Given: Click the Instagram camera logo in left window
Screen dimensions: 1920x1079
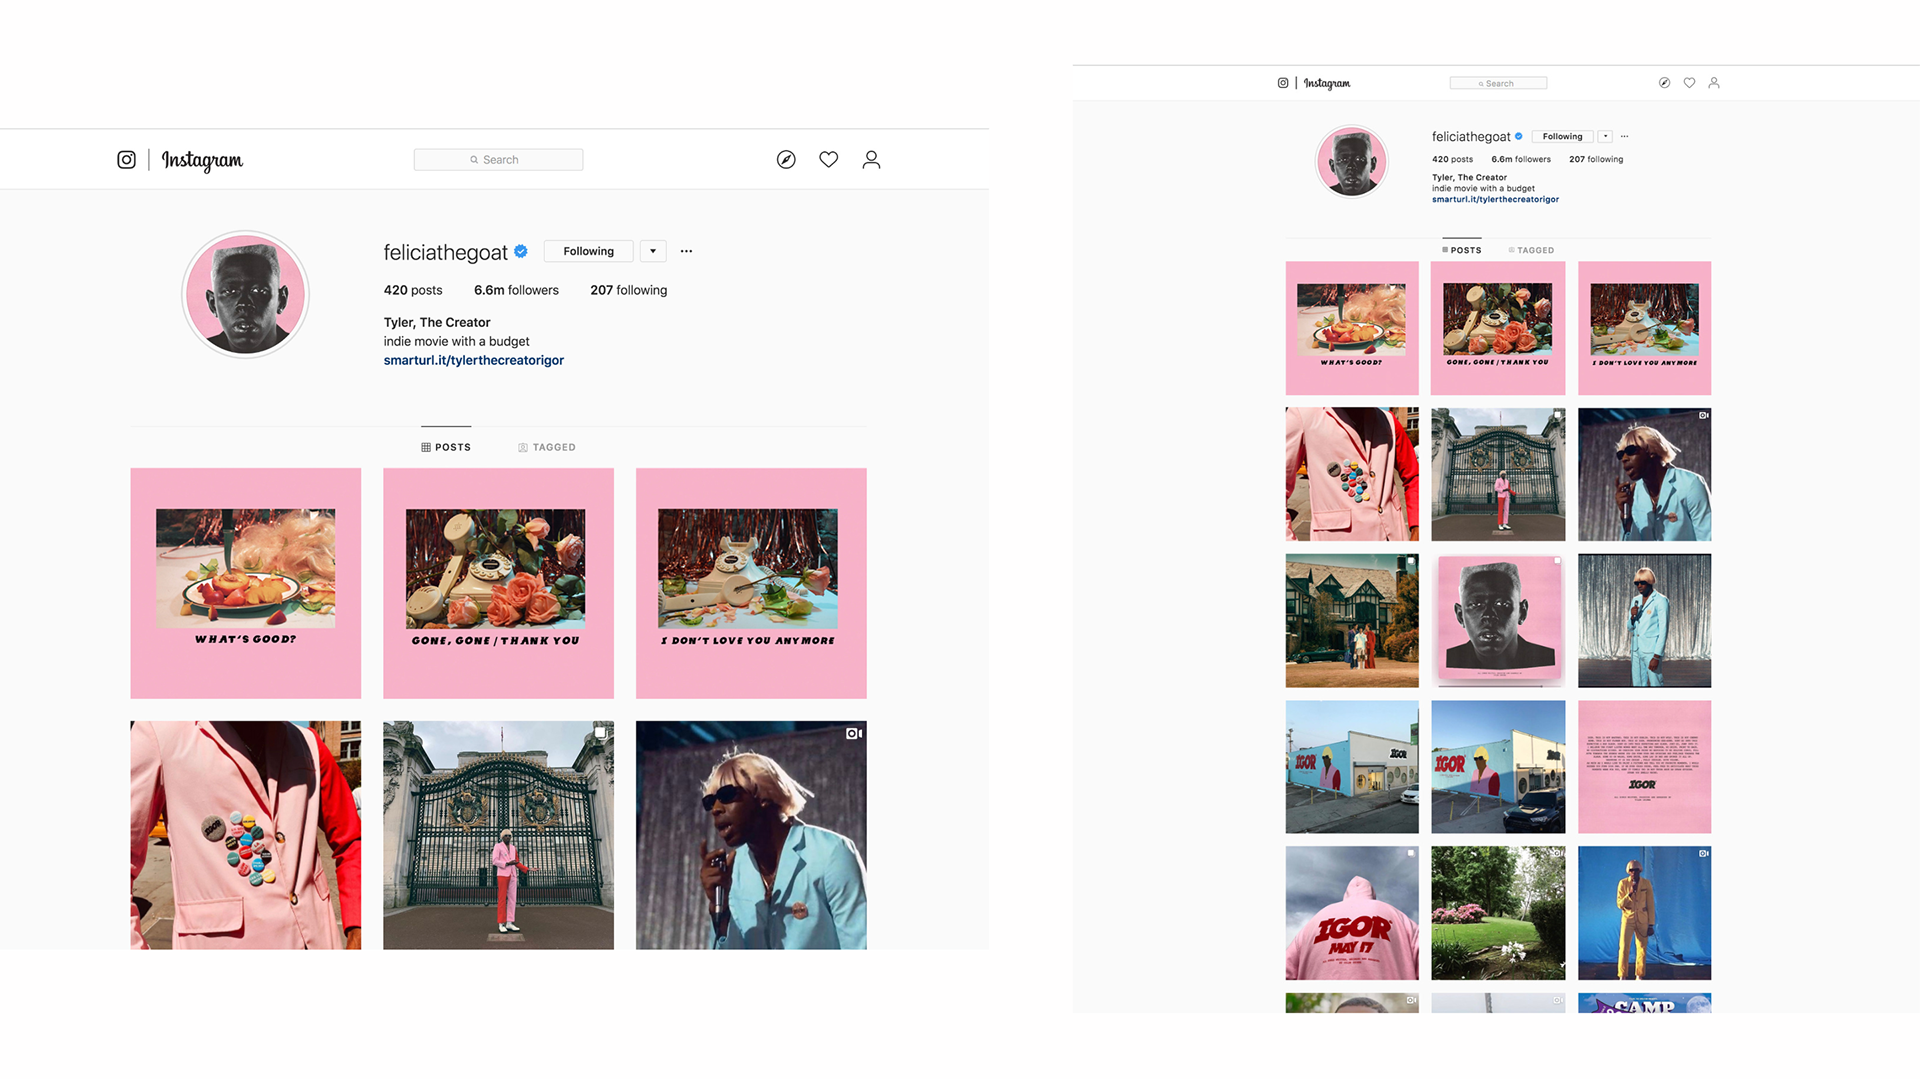Looking at the screenshot, I should tap(126, 160).
